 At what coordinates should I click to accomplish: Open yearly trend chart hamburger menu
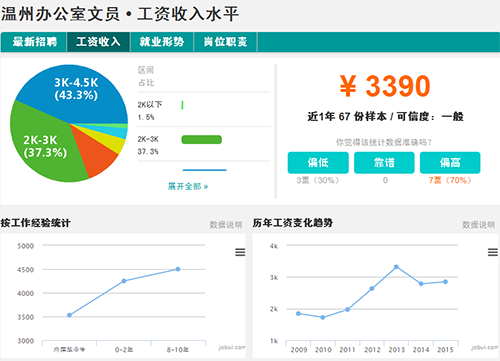493,252
